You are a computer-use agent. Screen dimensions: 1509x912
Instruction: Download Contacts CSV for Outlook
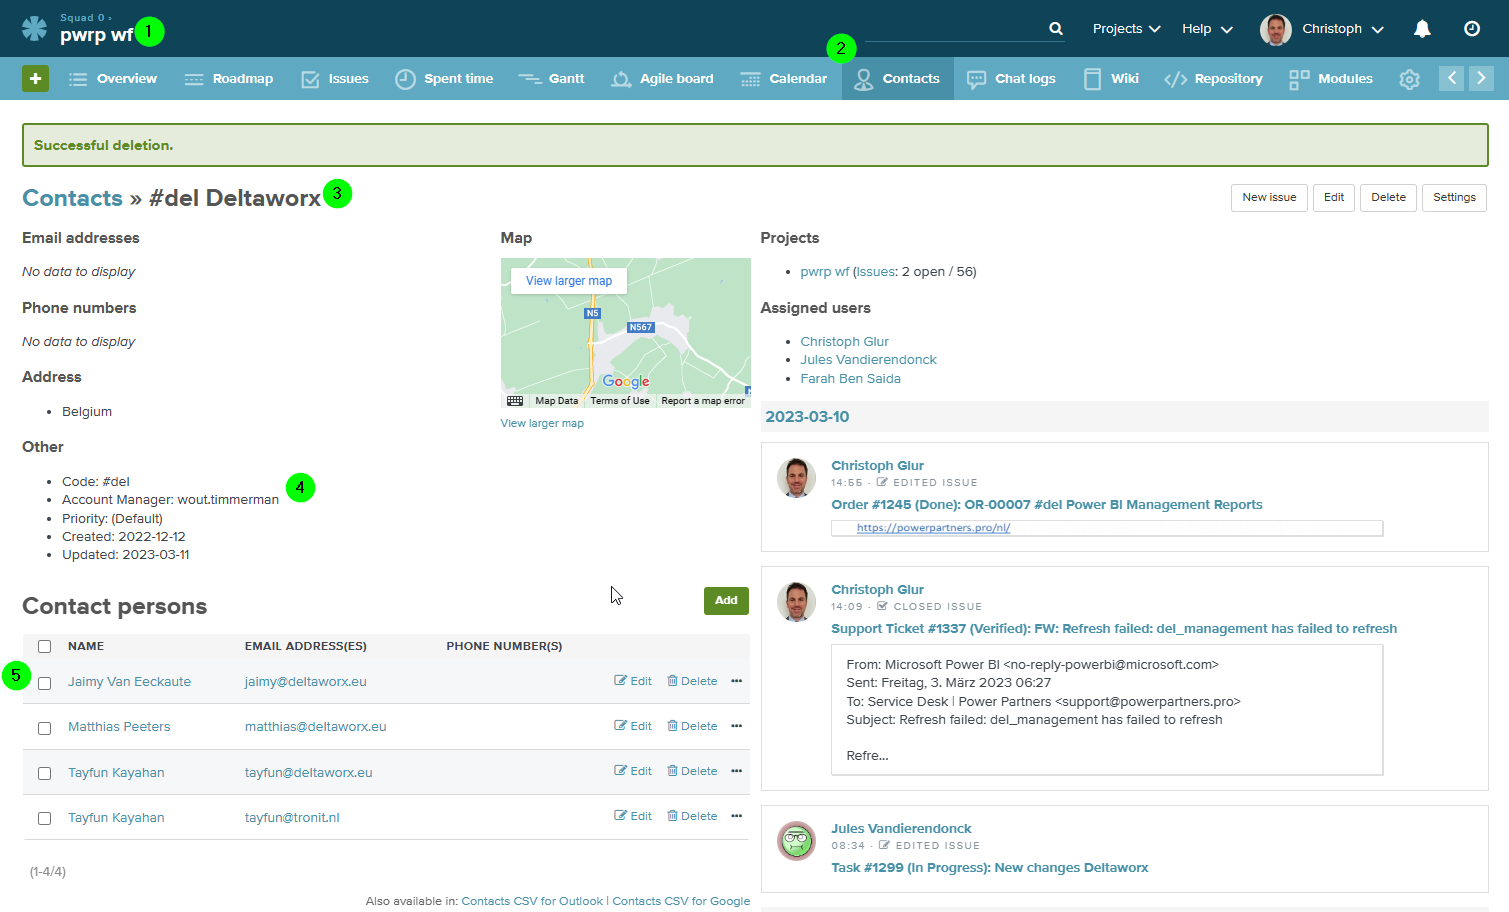click(x=532, y=901)
